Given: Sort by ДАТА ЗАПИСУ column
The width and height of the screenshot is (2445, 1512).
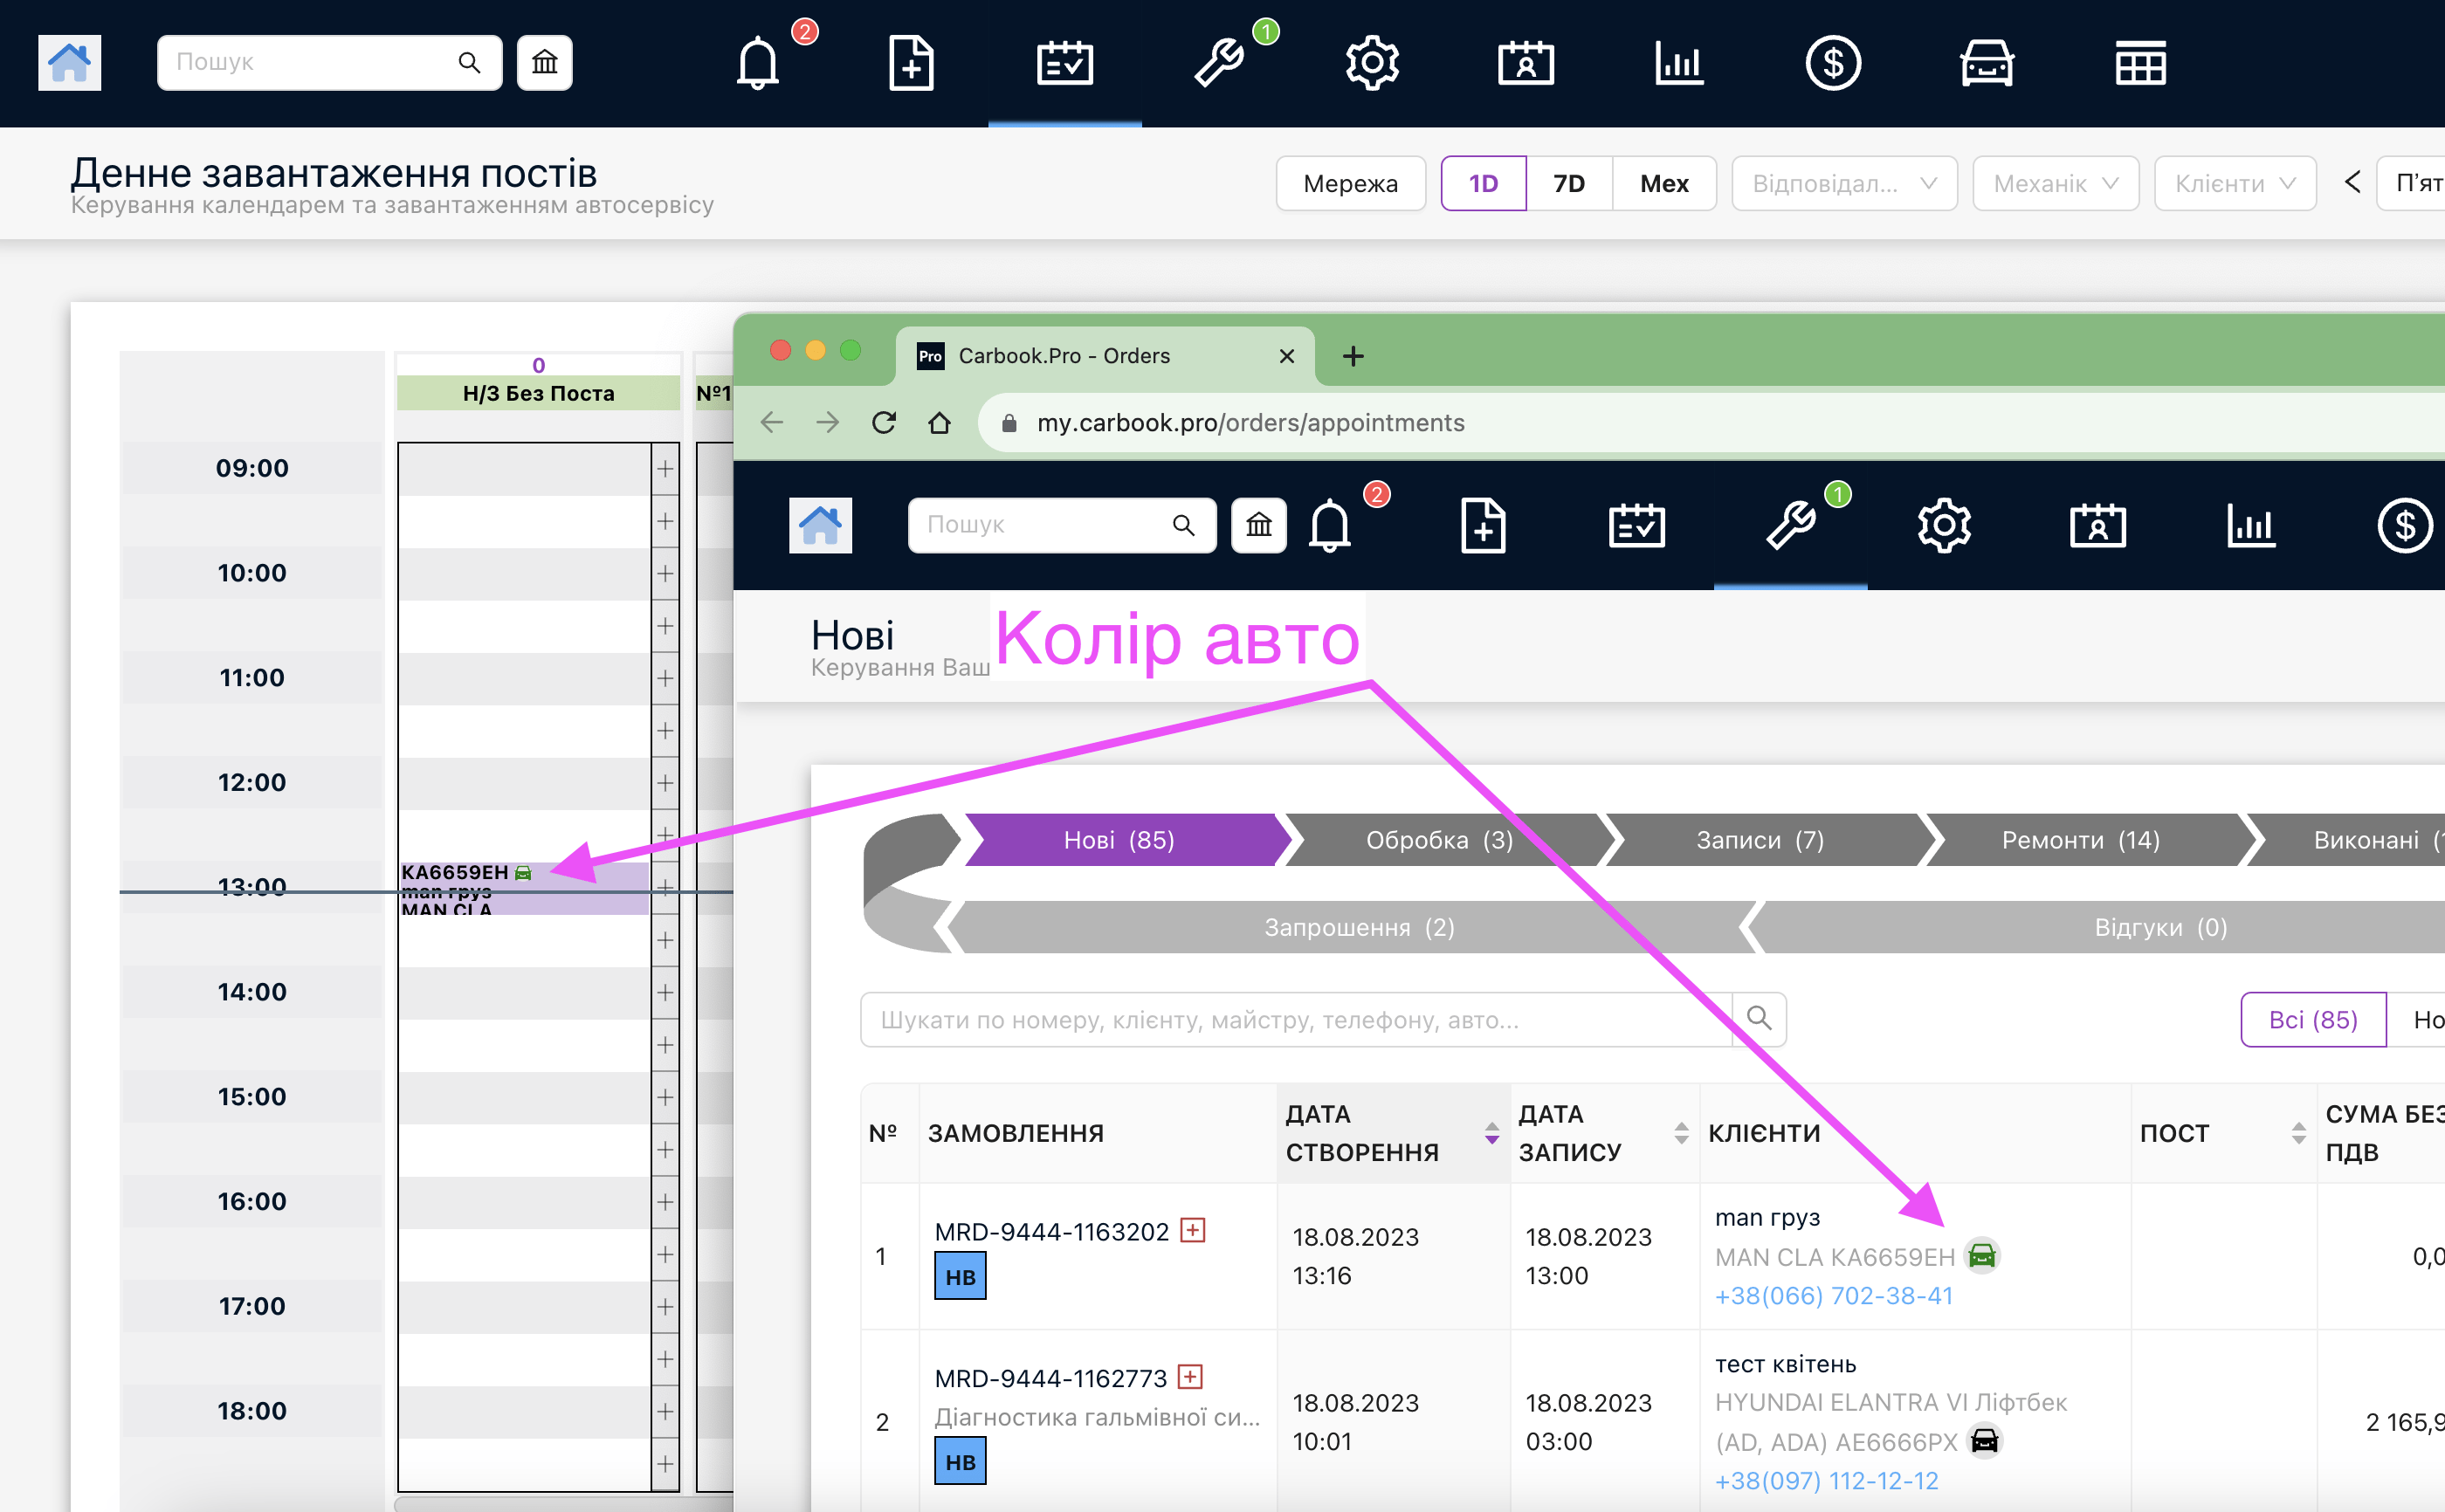Looking at the screenshot, I should [1604, 1133].
